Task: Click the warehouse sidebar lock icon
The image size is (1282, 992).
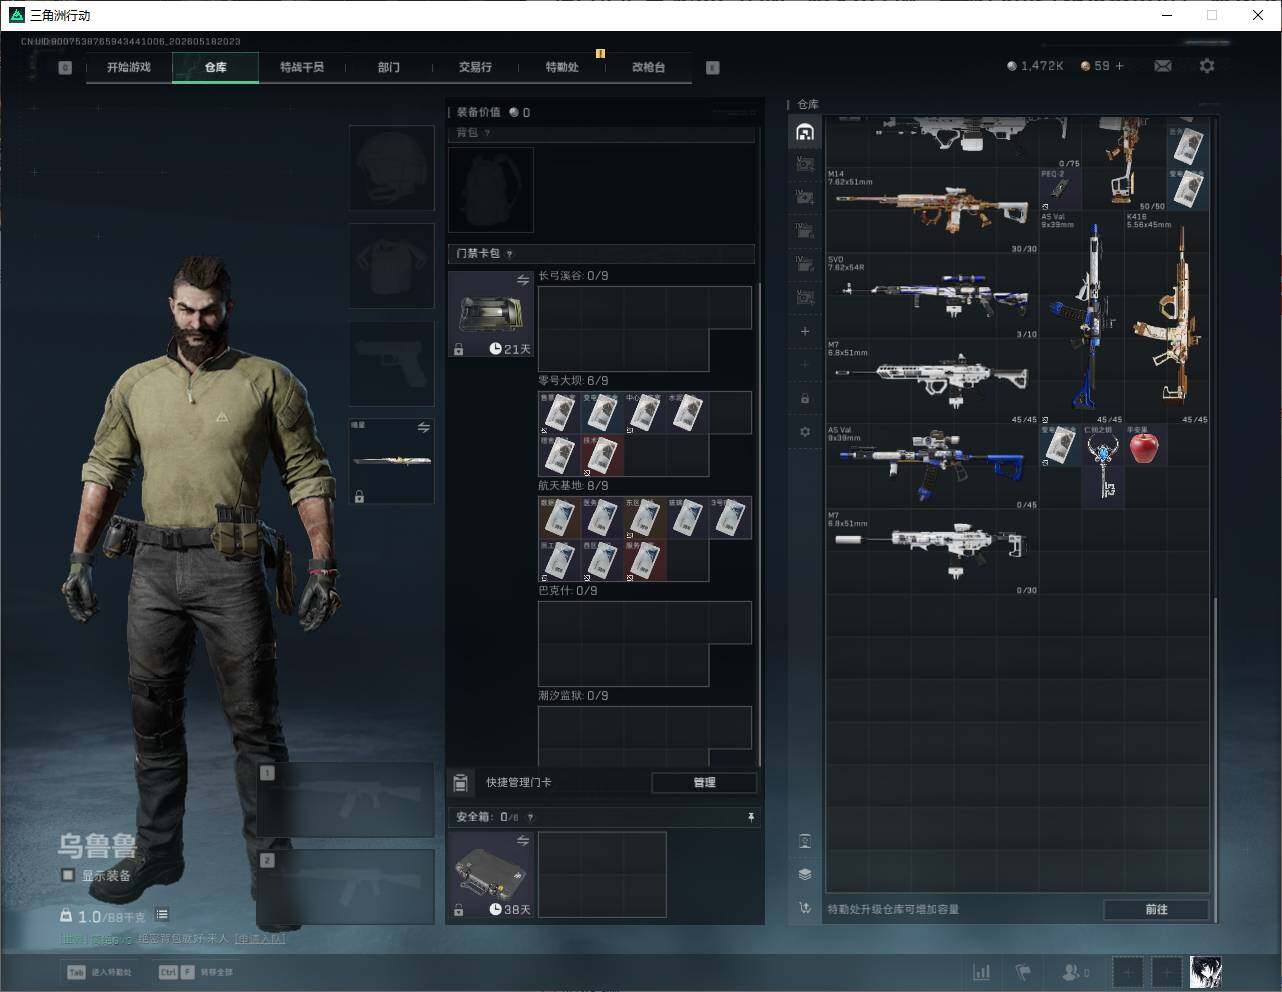Action: (x=805, y=398)
